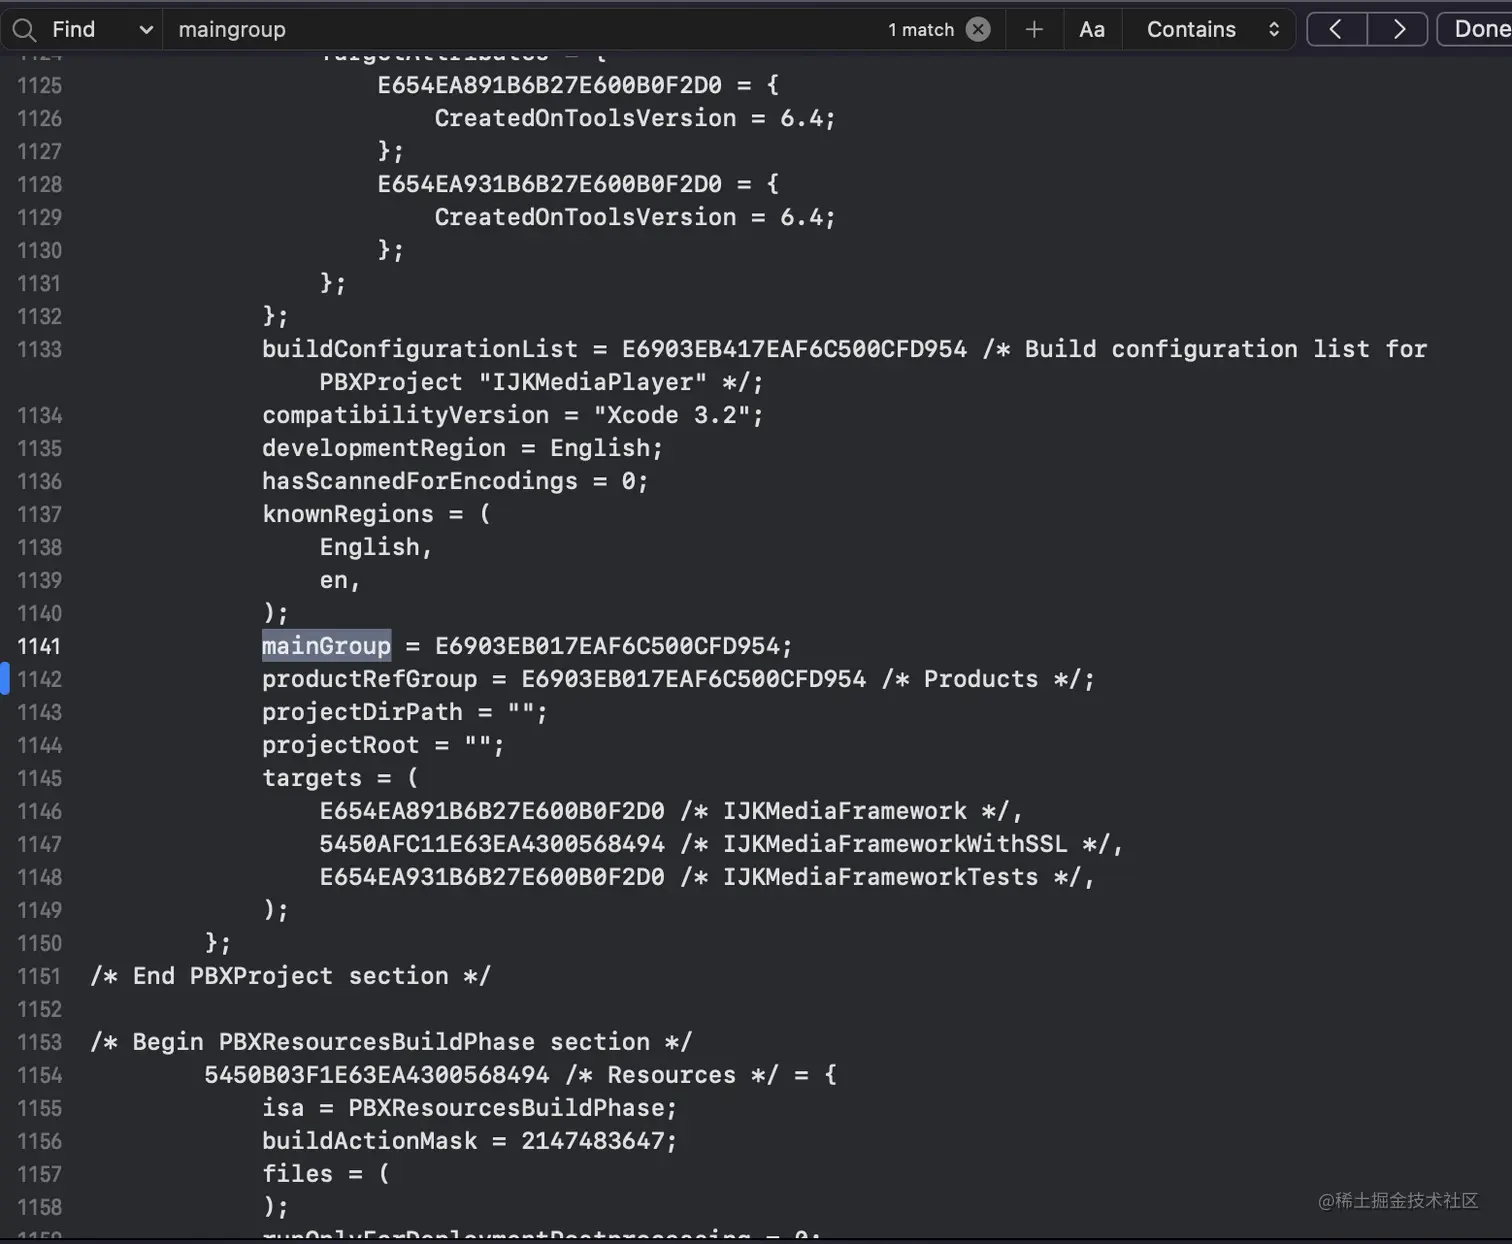Click line number 1142 in the gutter

click(x=39, y=679)
